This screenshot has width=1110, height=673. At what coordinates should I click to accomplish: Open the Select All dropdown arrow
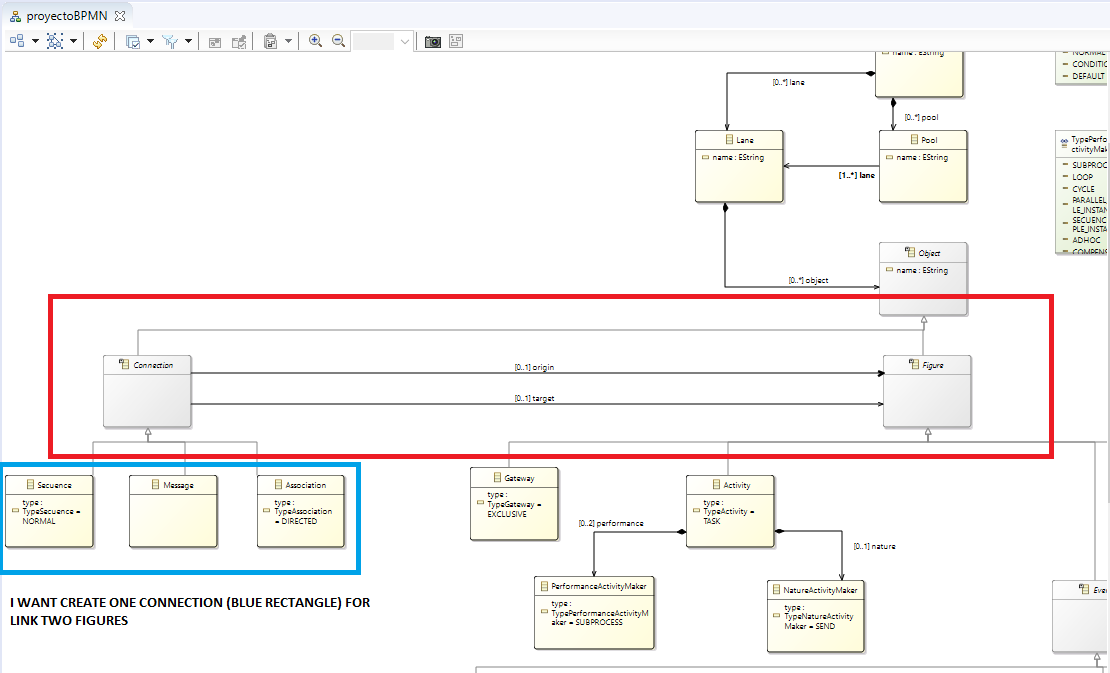click(x=73, y=42)
